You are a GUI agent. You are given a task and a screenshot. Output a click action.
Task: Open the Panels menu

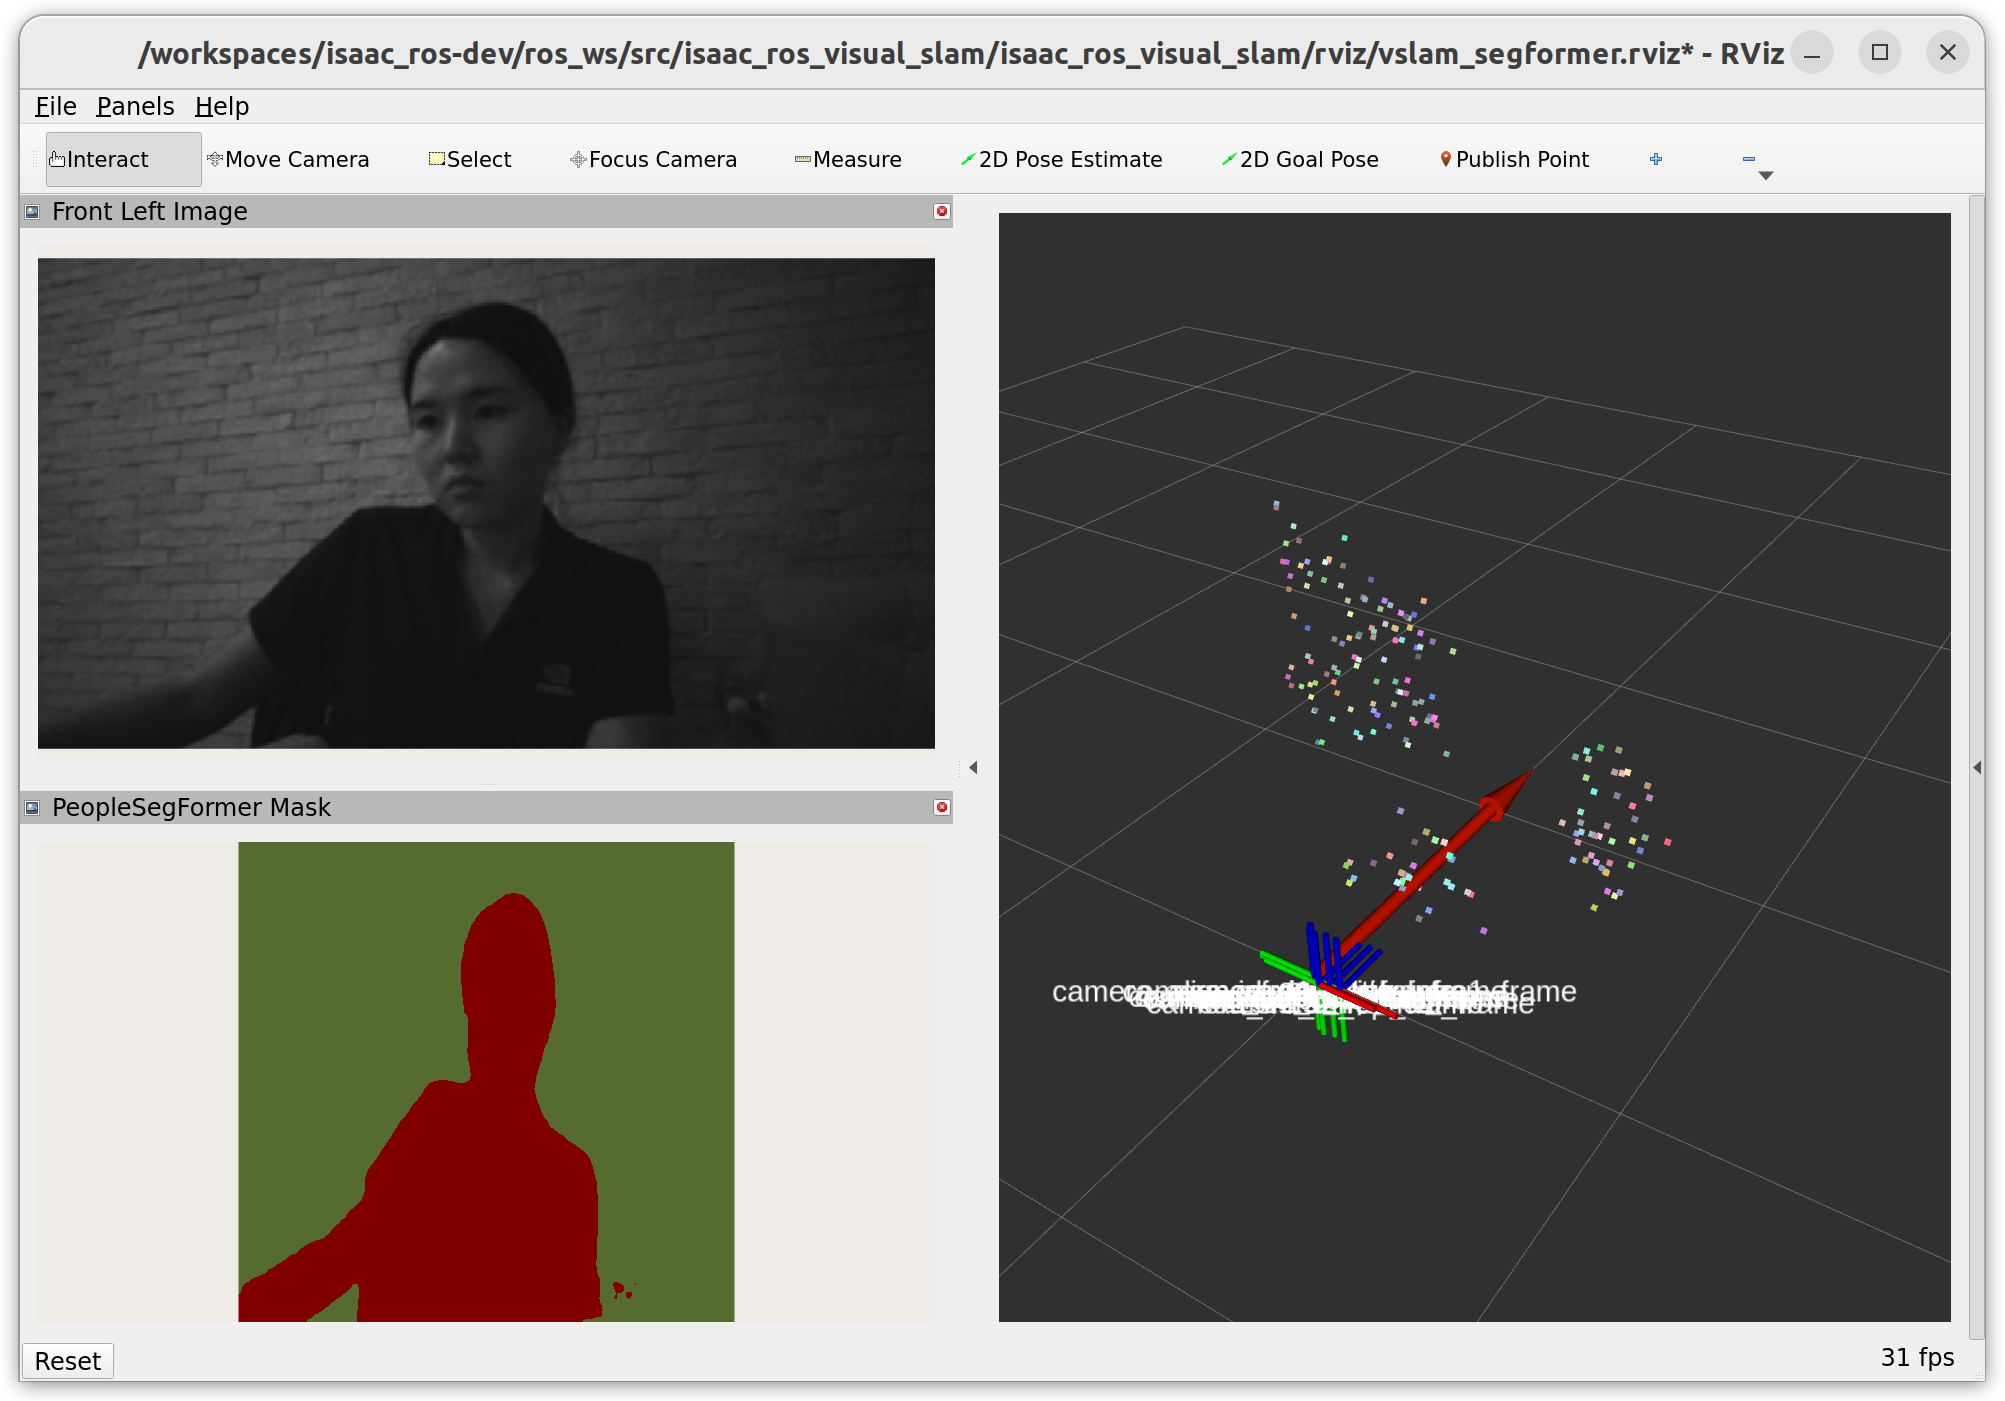135,106
